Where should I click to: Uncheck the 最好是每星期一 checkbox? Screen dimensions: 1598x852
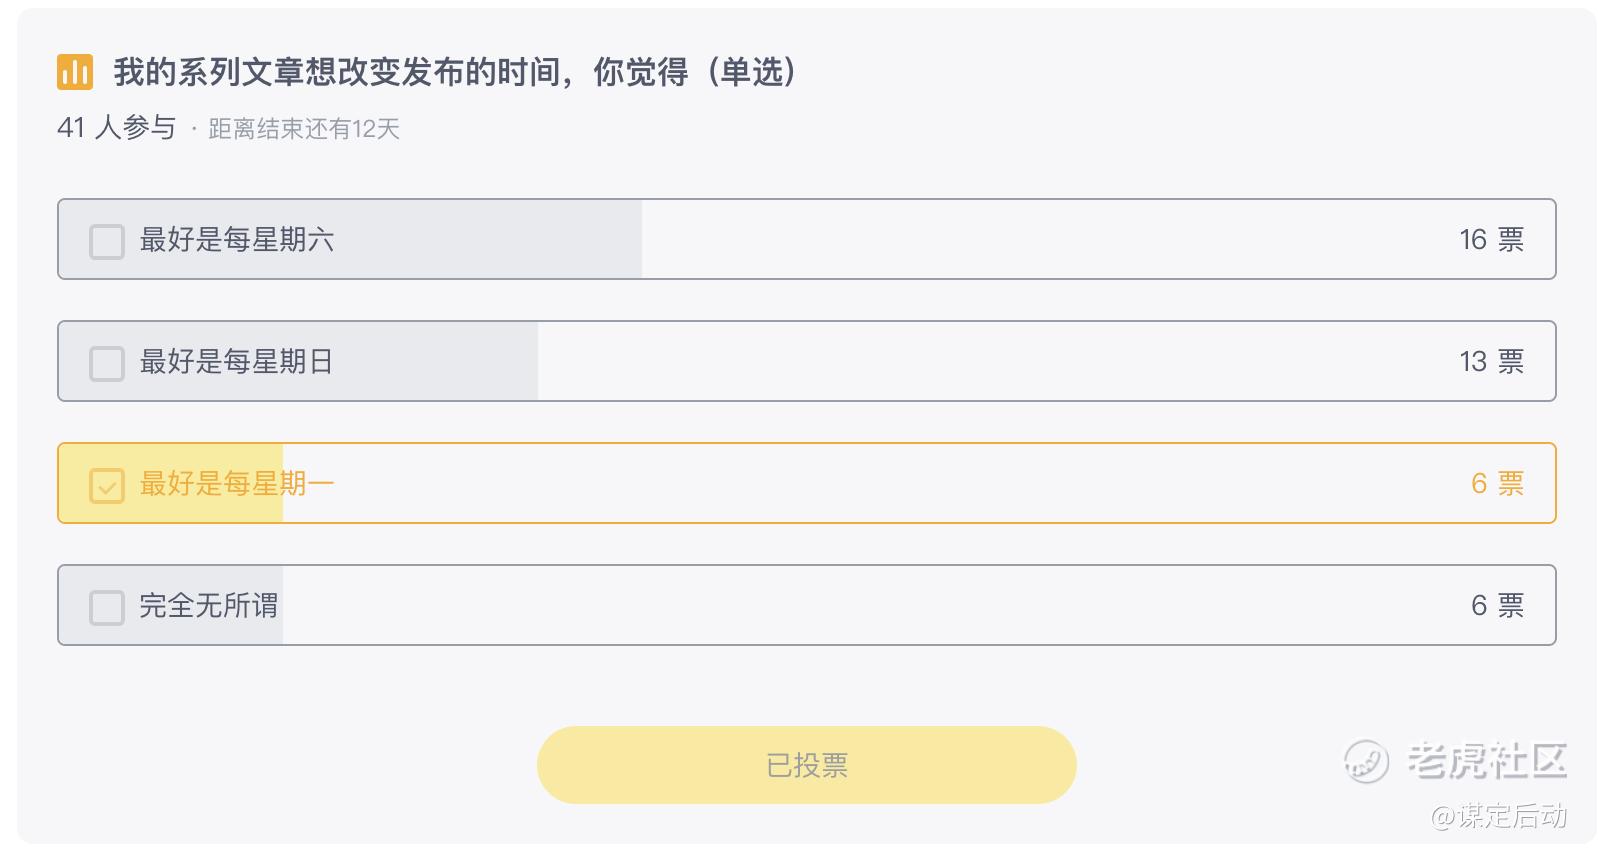pos(107,485)
